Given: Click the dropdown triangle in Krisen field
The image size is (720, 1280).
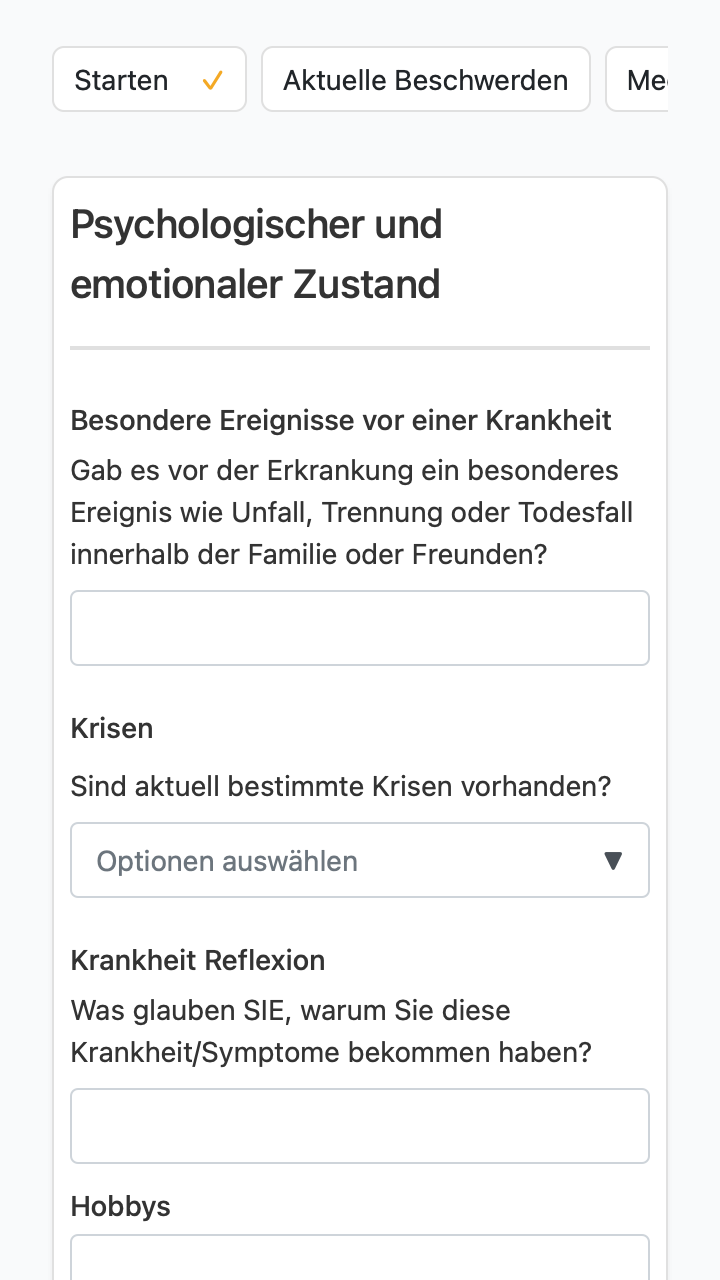Looking at the screenshot, I should pos(614,860).
